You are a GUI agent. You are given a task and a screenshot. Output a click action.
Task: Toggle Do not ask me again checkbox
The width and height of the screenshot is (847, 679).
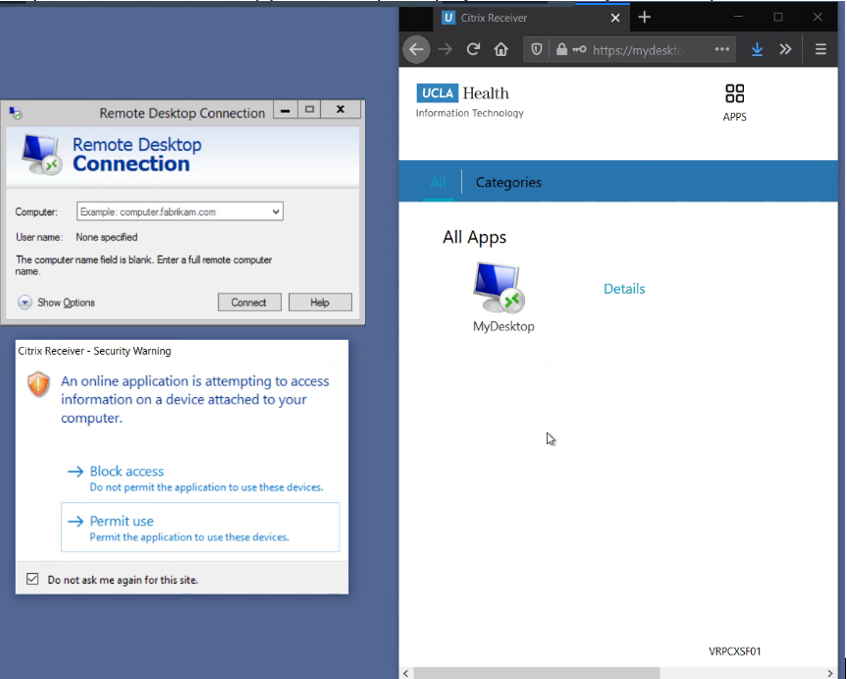click(32, 579)
